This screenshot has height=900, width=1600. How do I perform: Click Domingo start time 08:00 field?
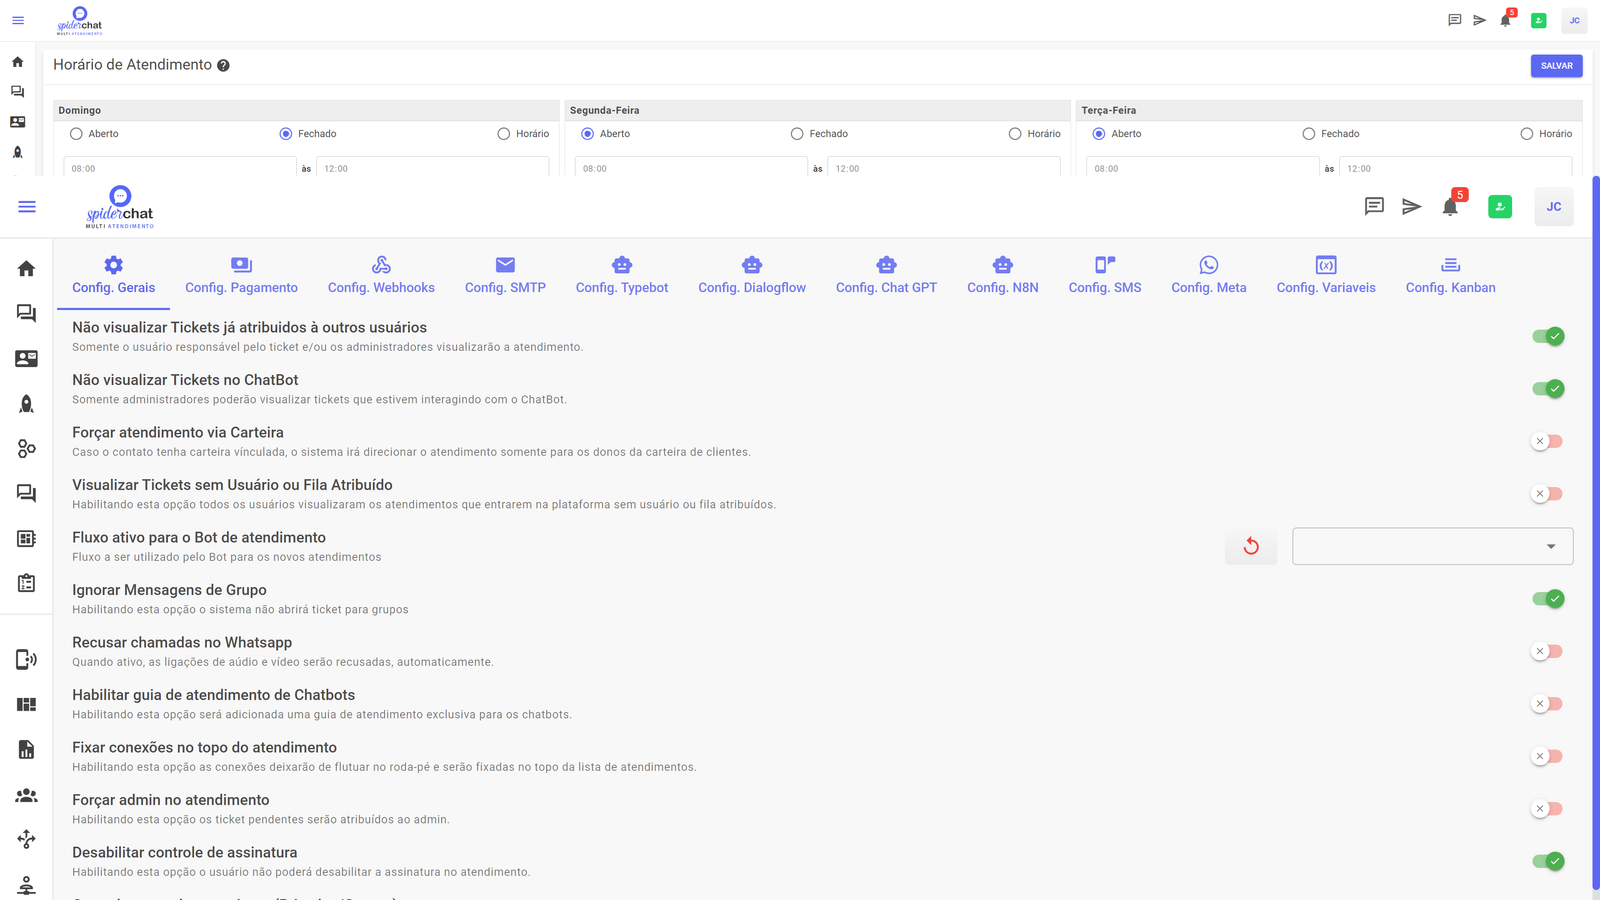click(x=180, y=168)
